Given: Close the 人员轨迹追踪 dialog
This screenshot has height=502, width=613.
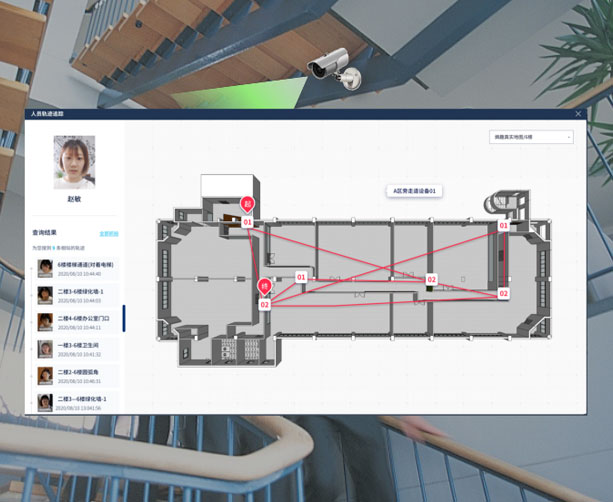Looking at the screenshot, I should pos(578,114).
